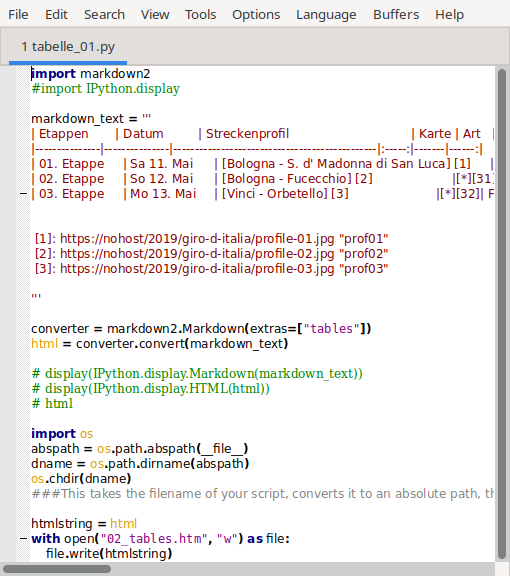Click the horizontal scrollbar thumb at the bottom

tap(57, 569)
